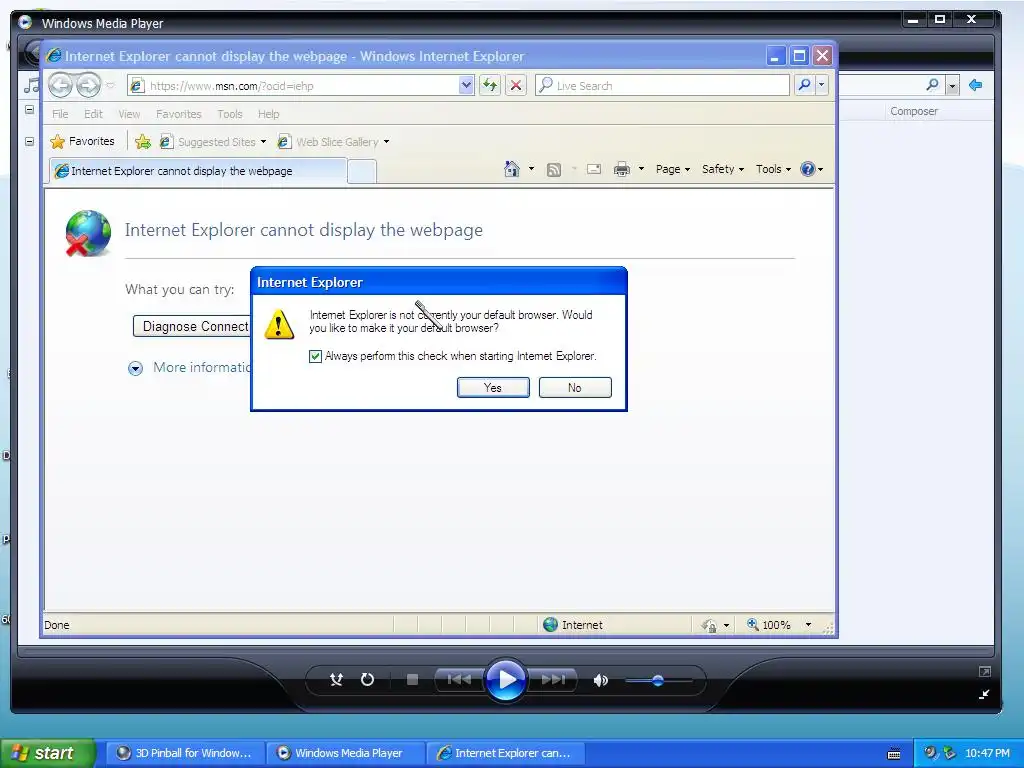Open the Edit menu
Viewport: 1024px width, 768px height.
[x=93, y=114]
